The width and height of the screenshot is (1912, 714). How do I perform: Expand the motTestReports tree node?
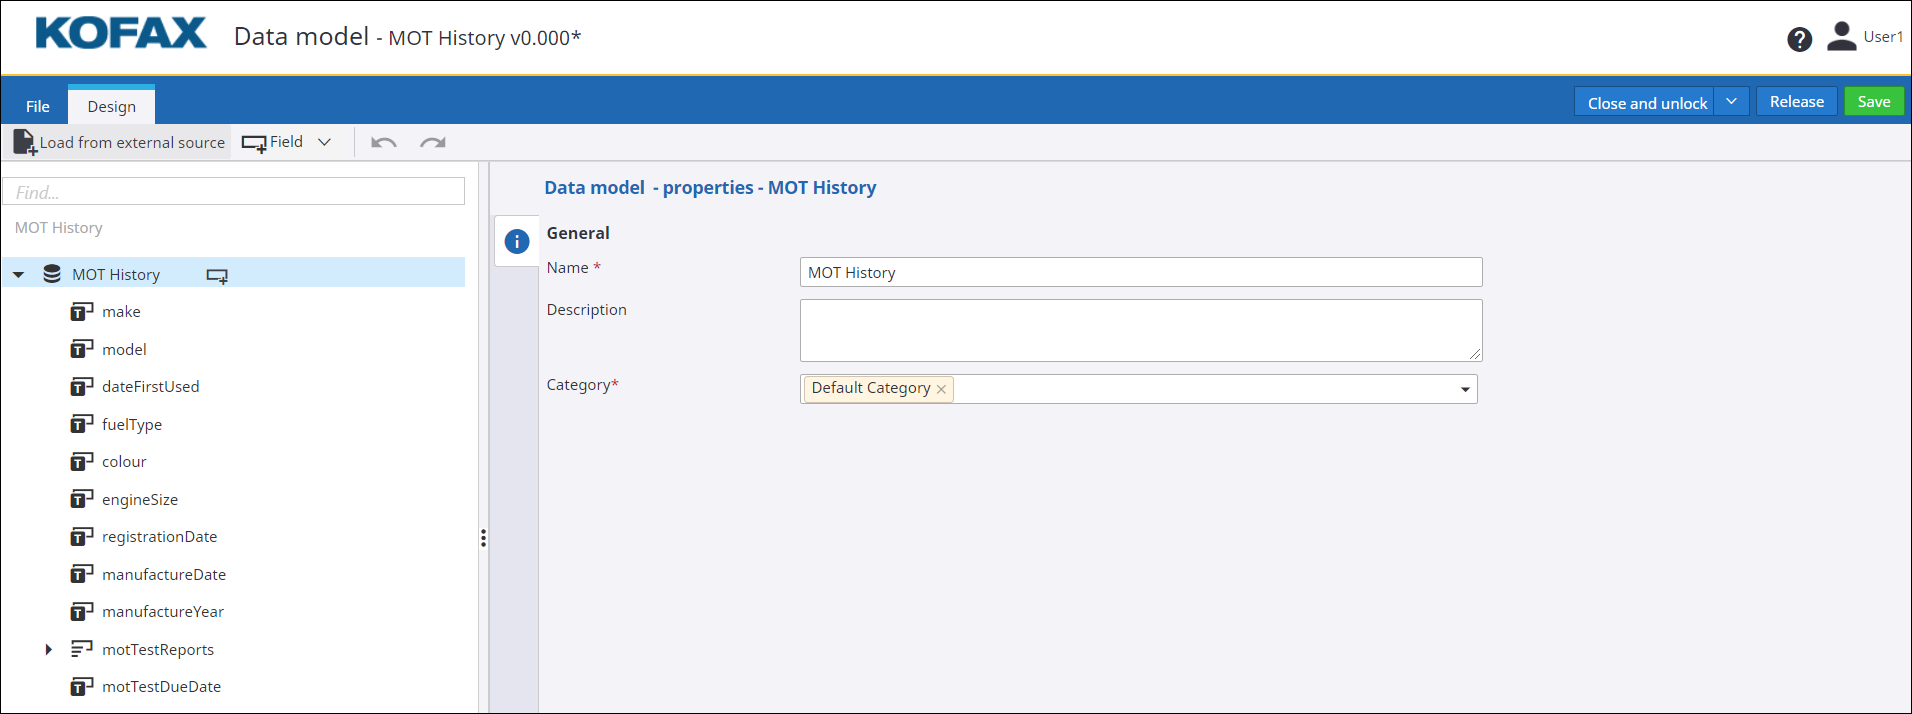(x=48, y=649)
